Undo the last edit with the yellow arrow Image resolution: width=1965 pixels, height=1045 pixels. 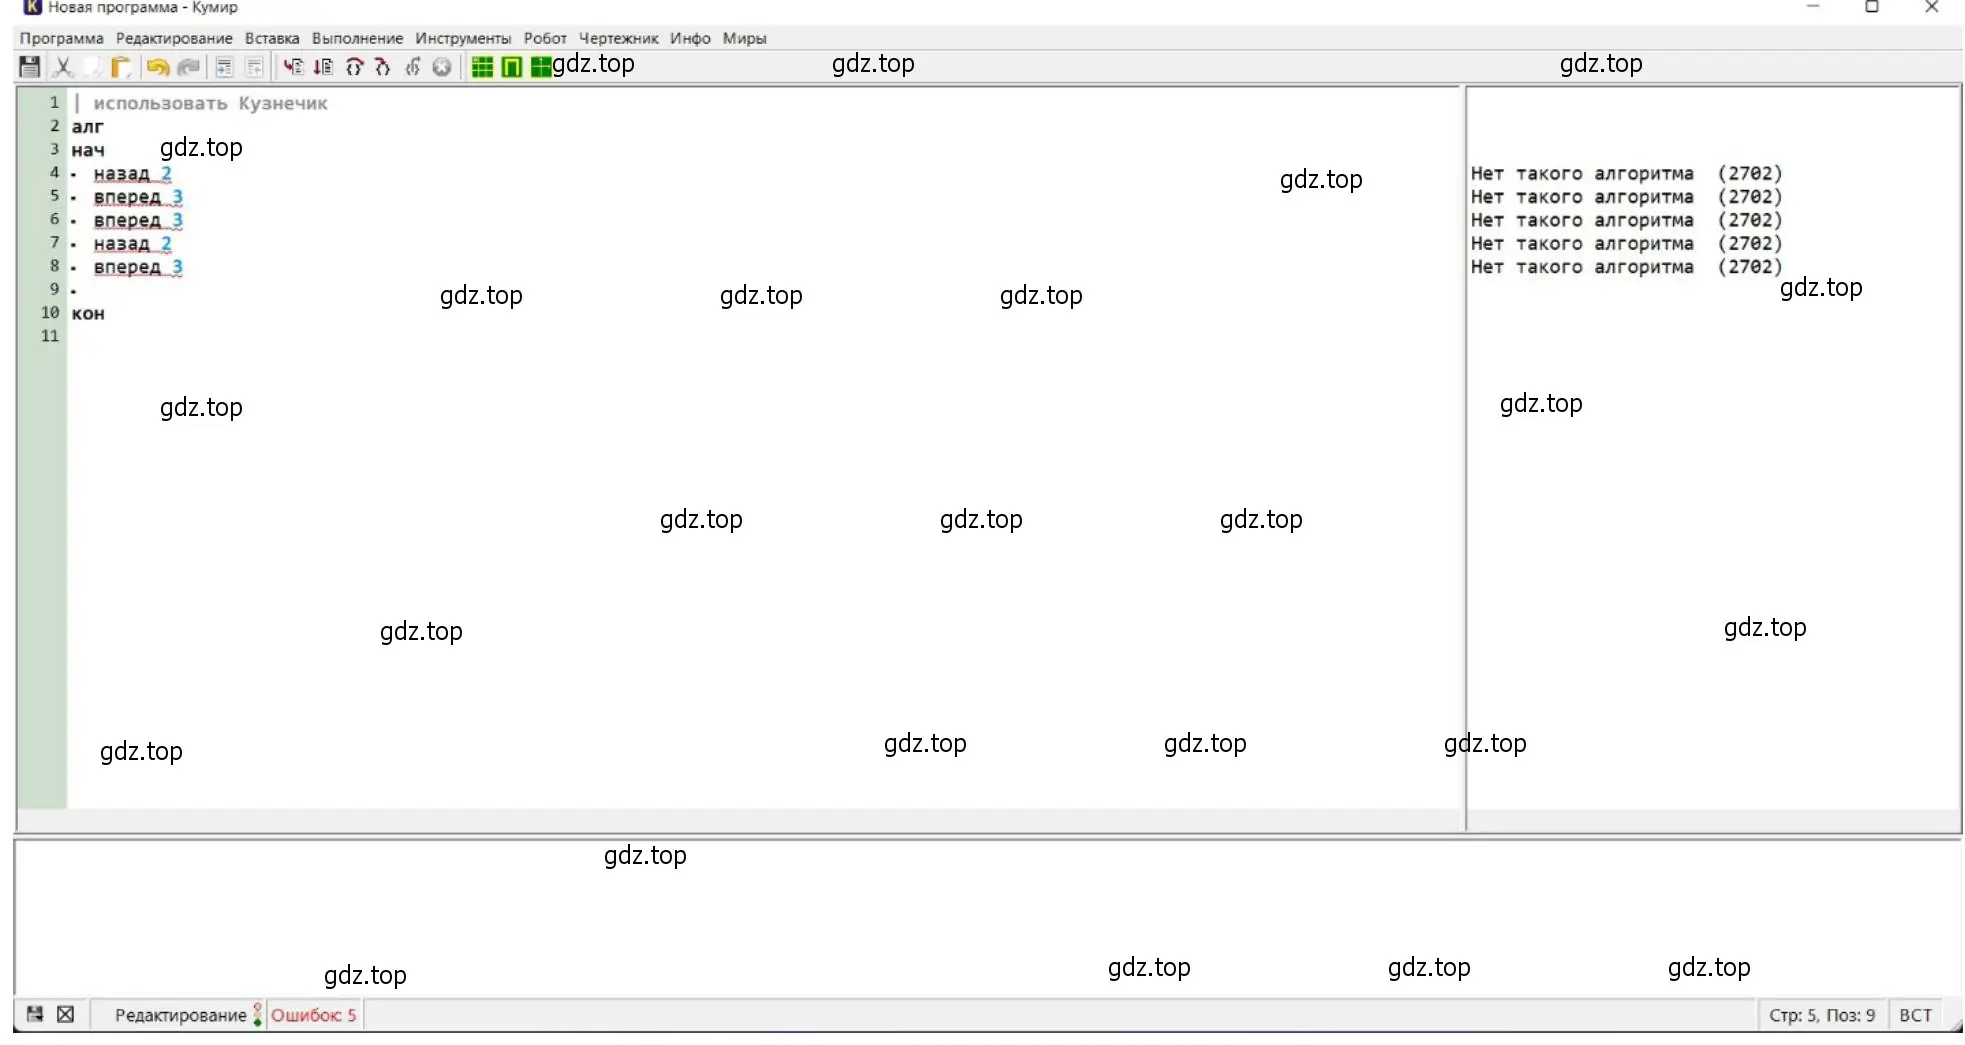point(157,67)
